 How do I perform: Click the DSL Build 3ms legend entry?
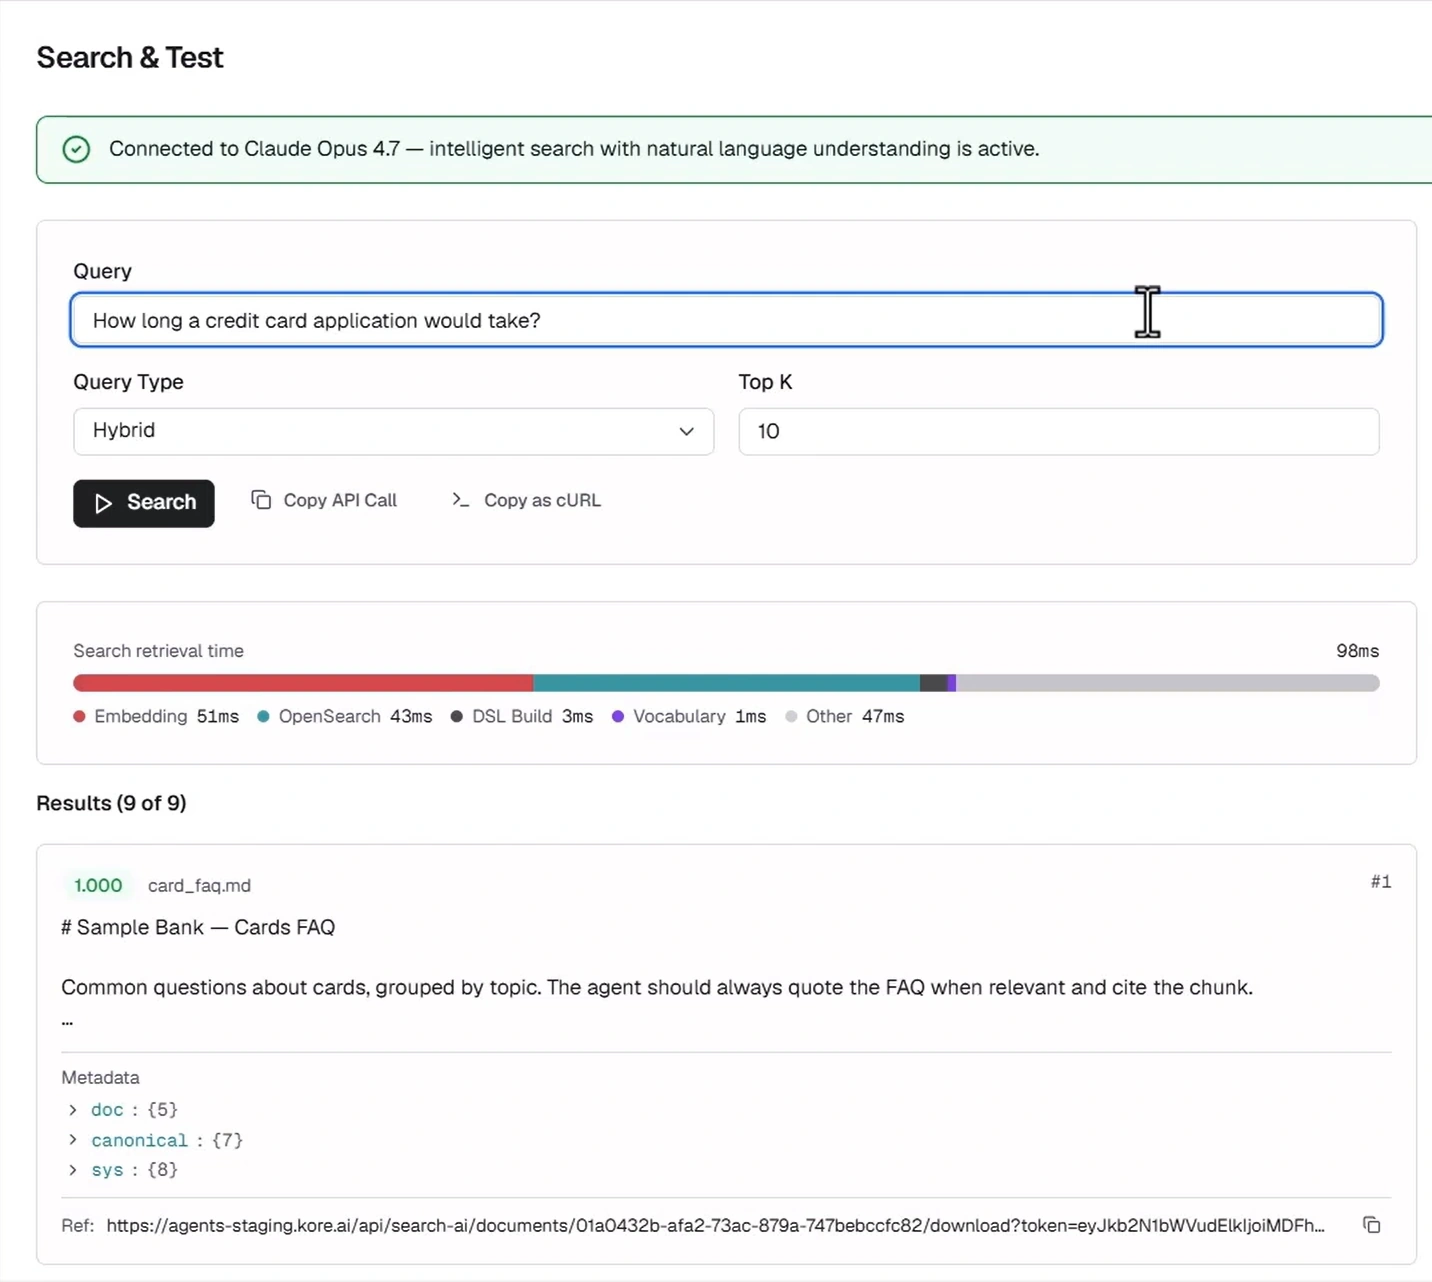pos(522,717)
